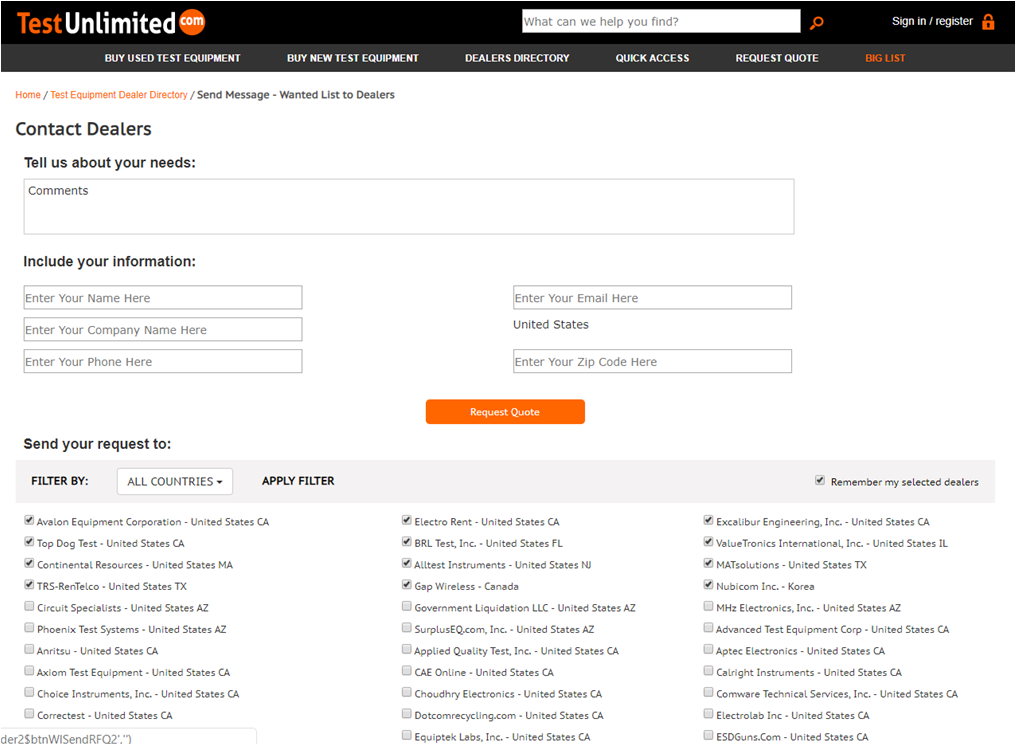
Task: Follow the Home breadcrumb link
Action: [28, 95]
